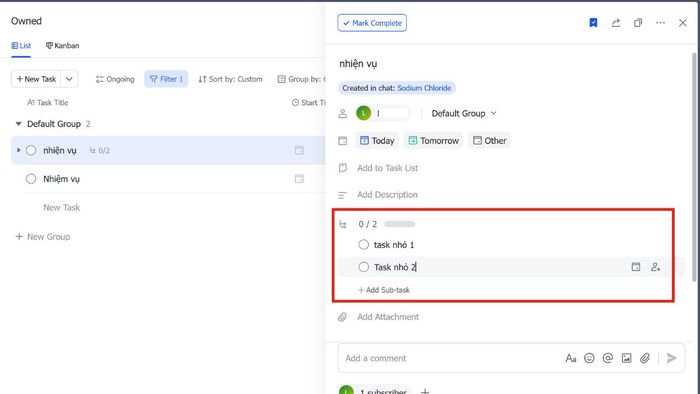Click the plus icon to add subscriber
Viewport: 700px width, 394px height.
tap(425, 391)
